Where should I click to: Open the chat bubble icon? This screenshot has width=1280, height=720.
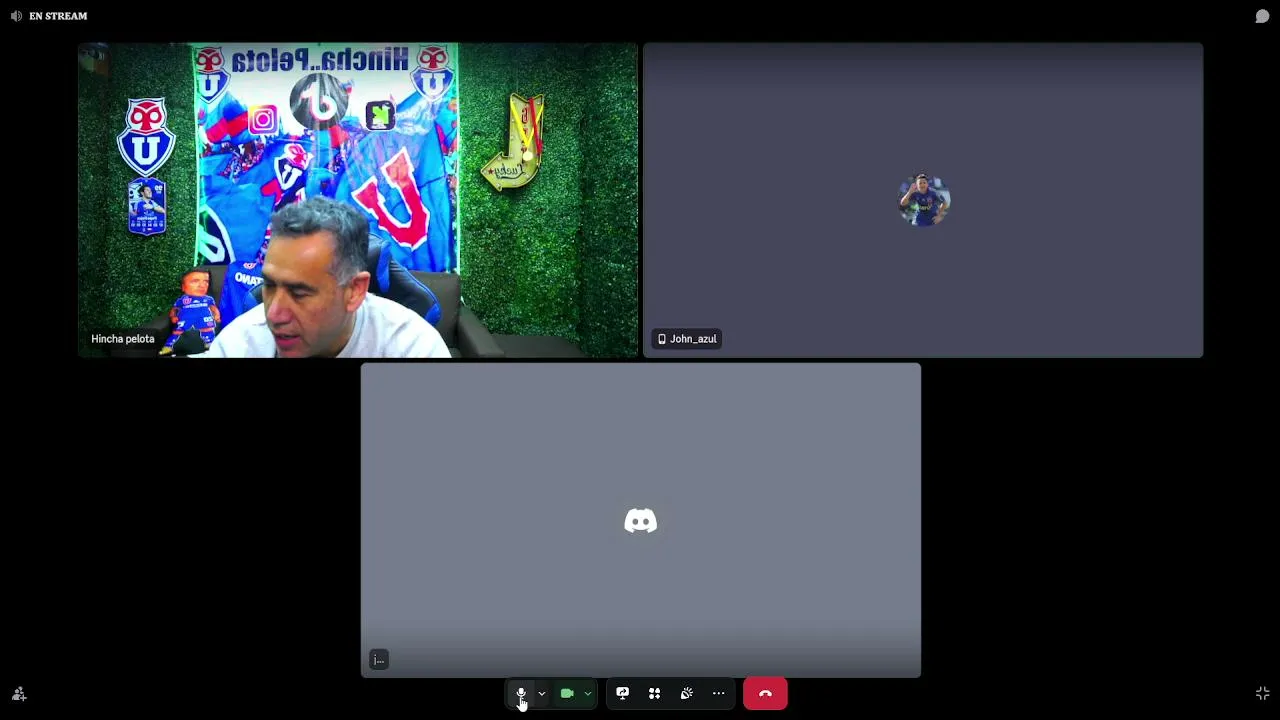(x=1262, y=16)
